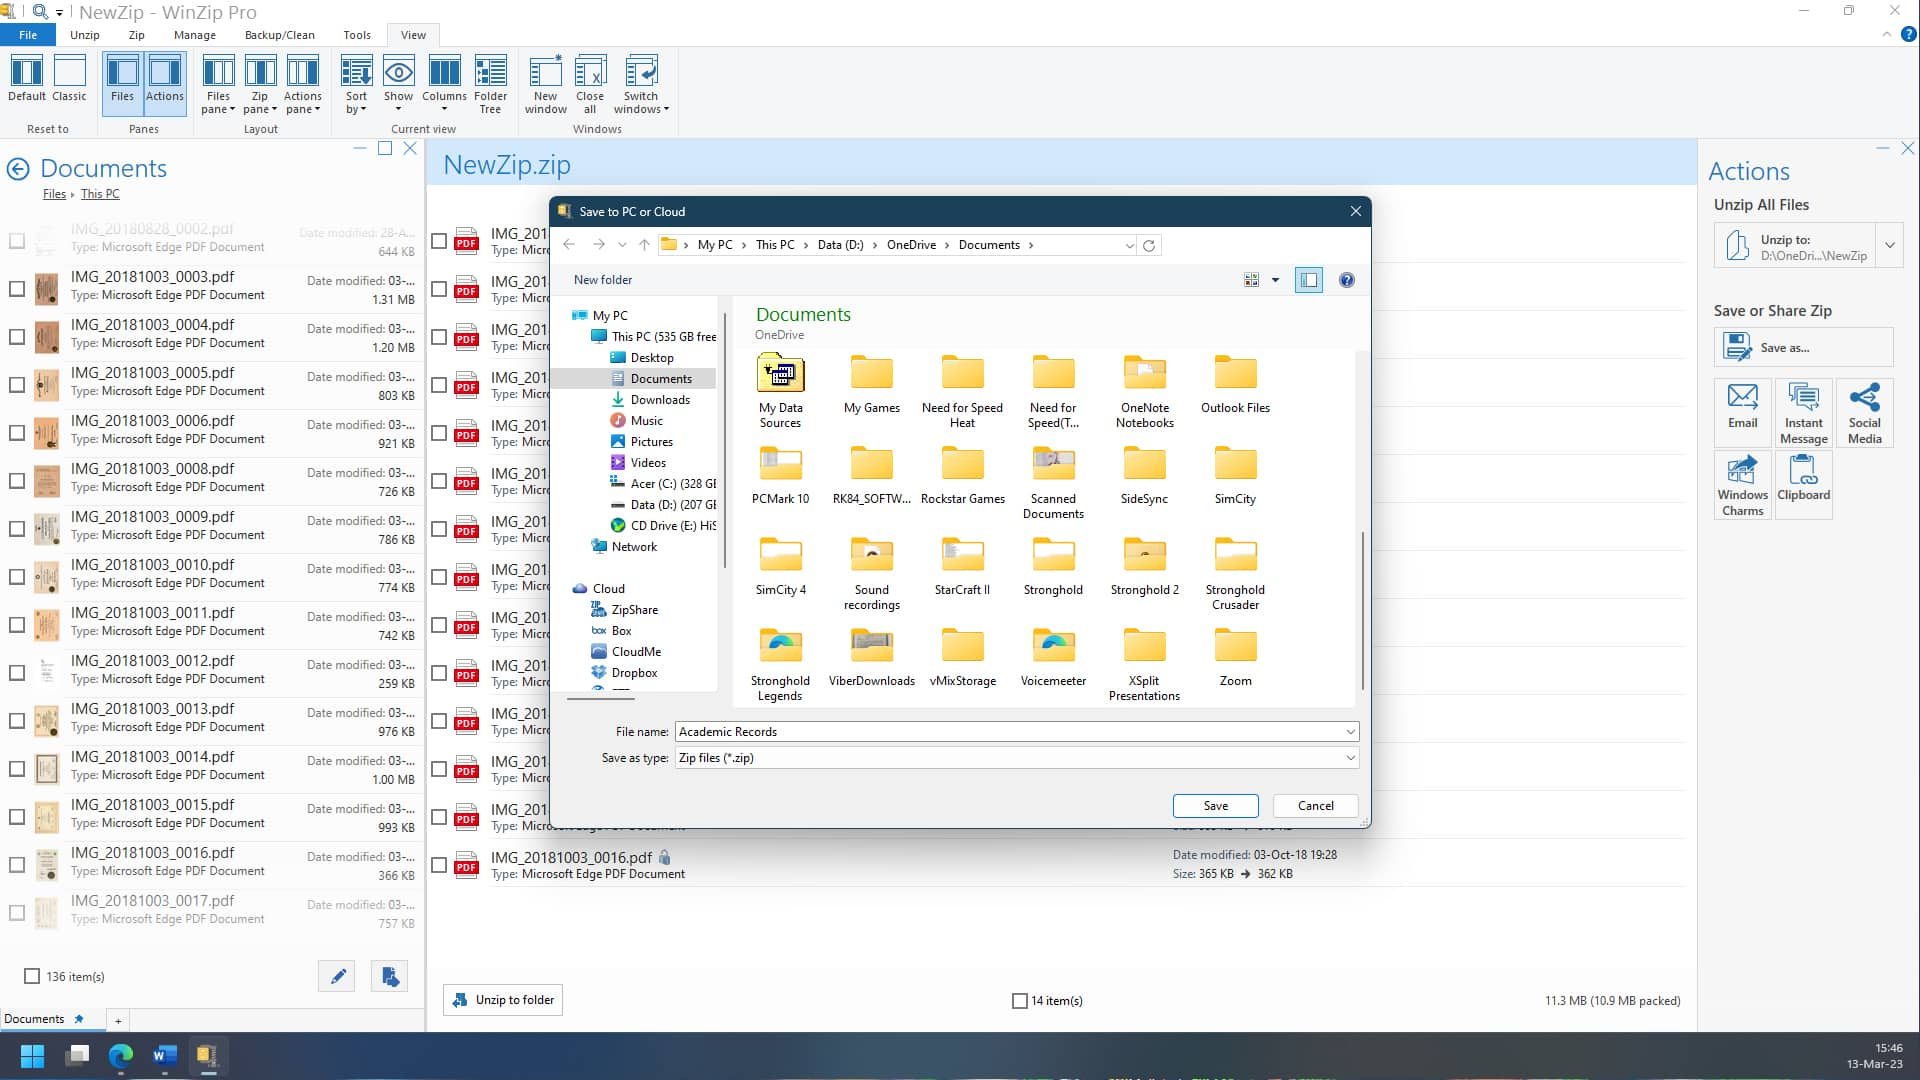This screenshot has width=1920, height=1080.
Task: Check the IMG_20181003_0005.pdf checkbox
Action: pos(17,385)
